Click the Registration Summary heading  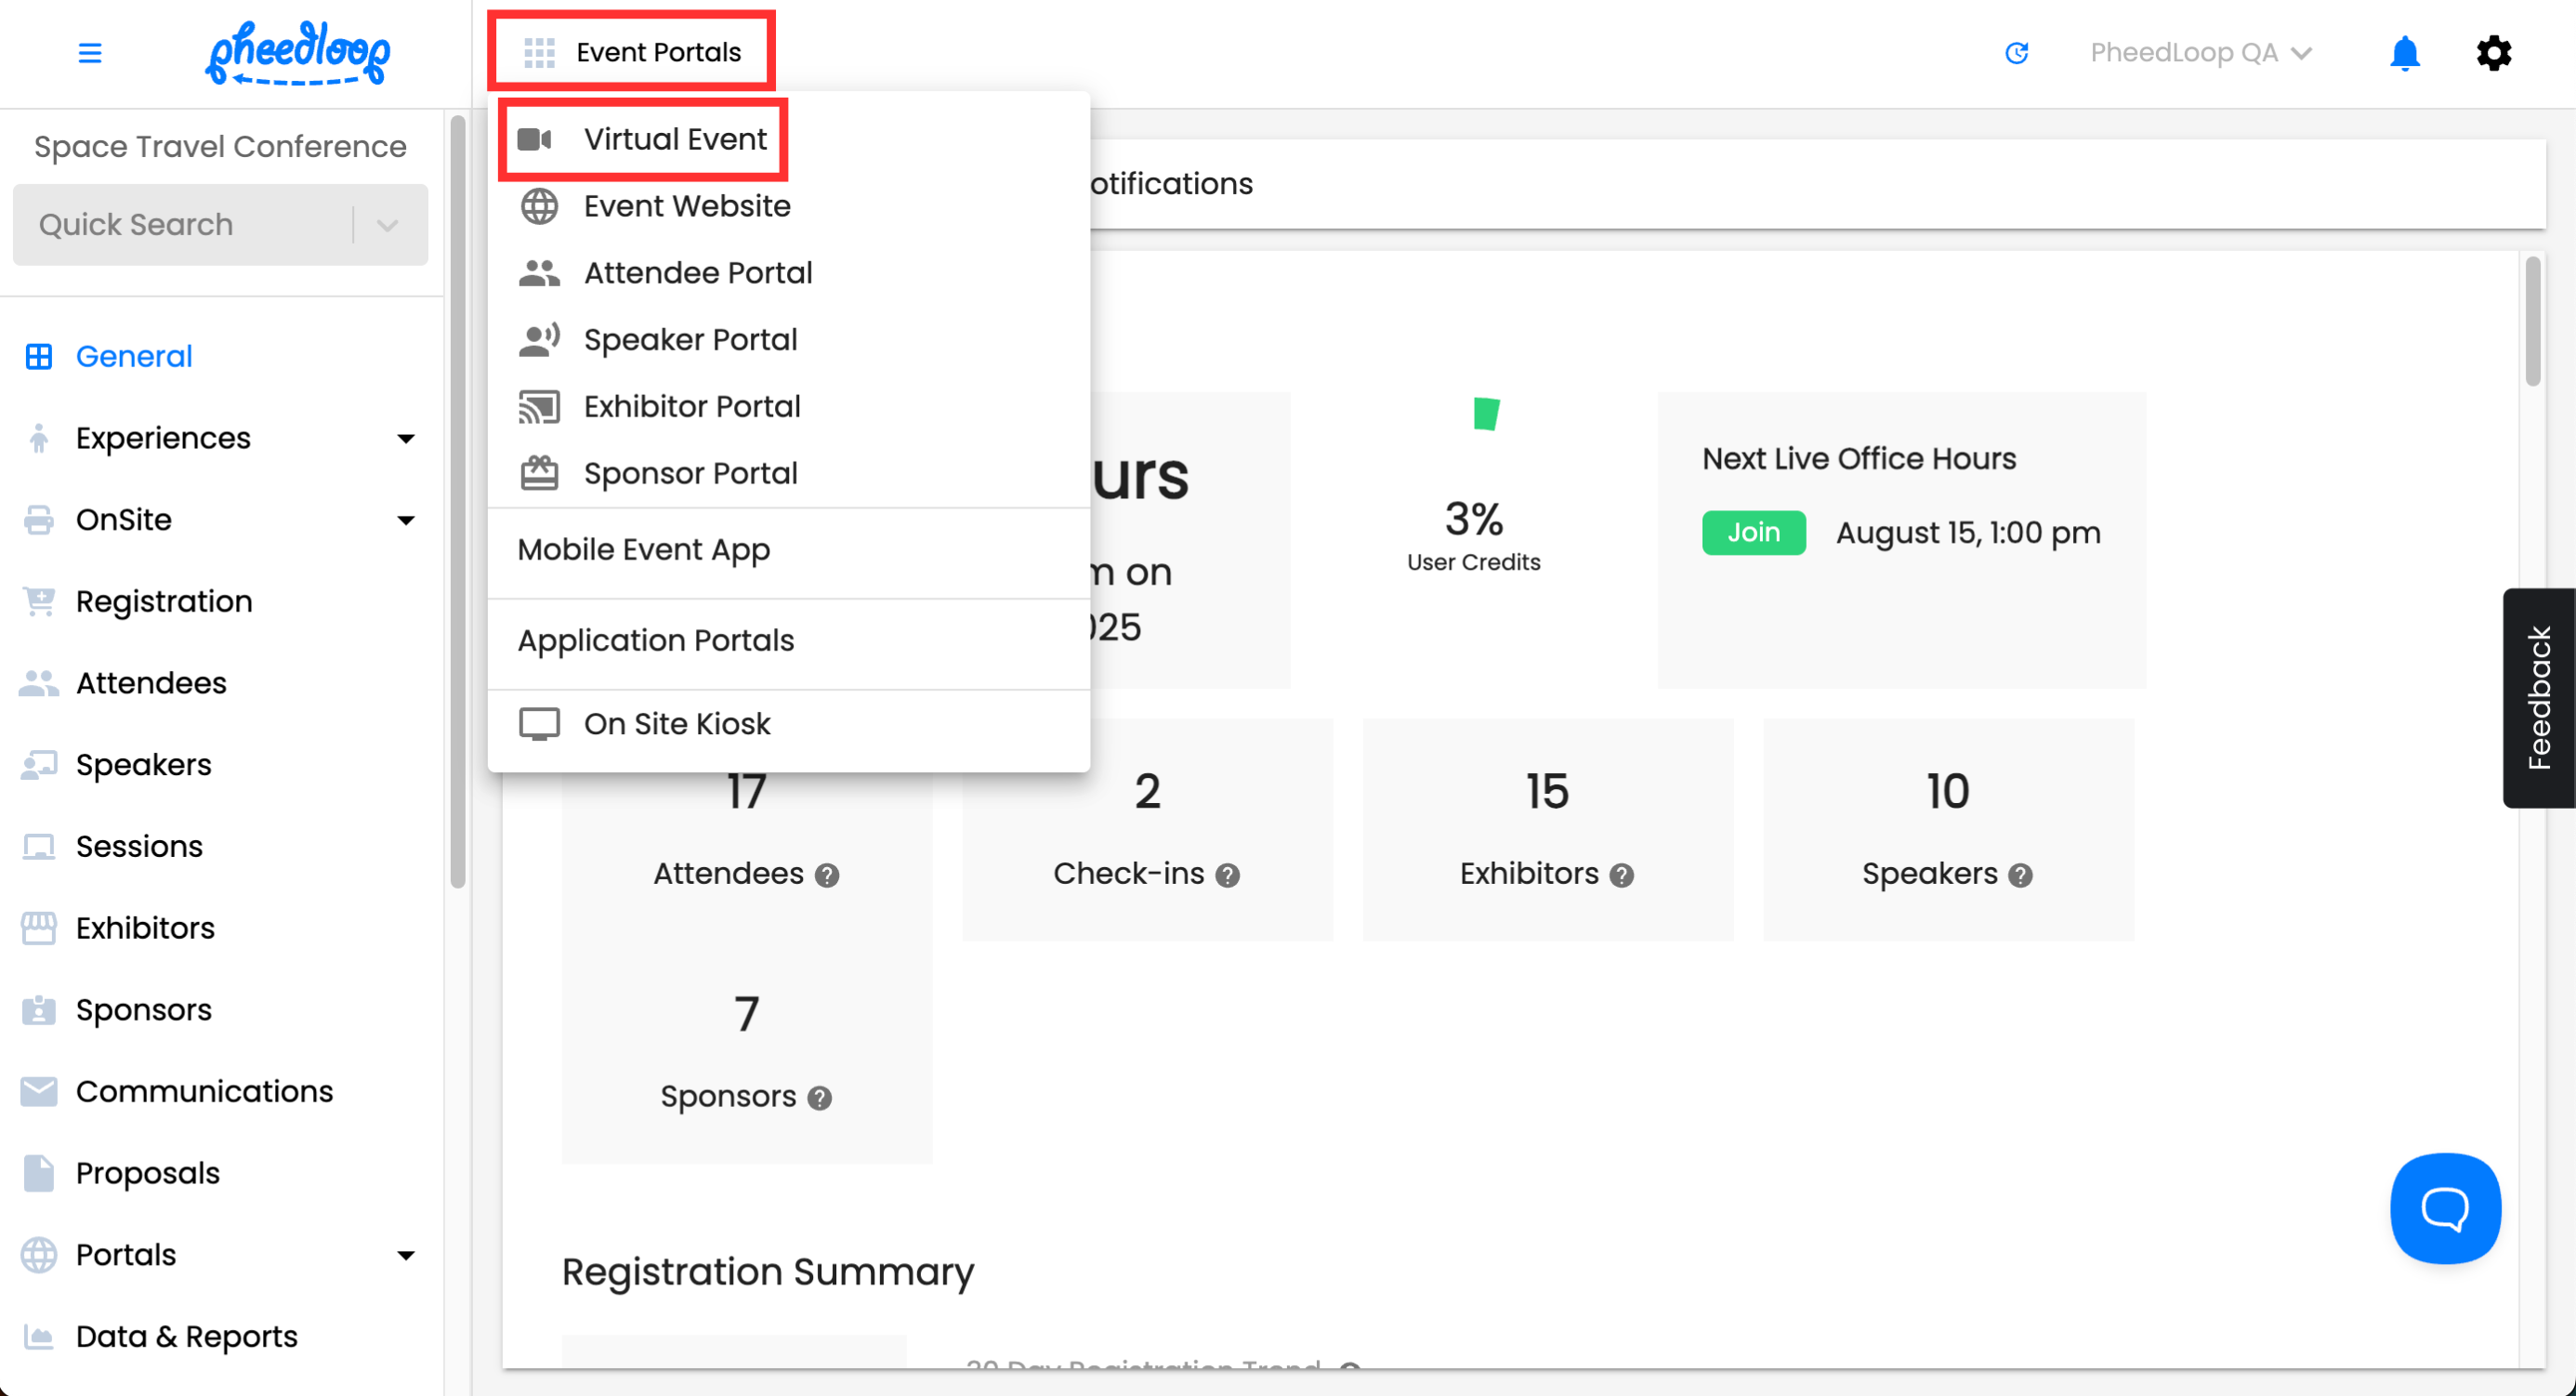click(x=767, y=1272)
